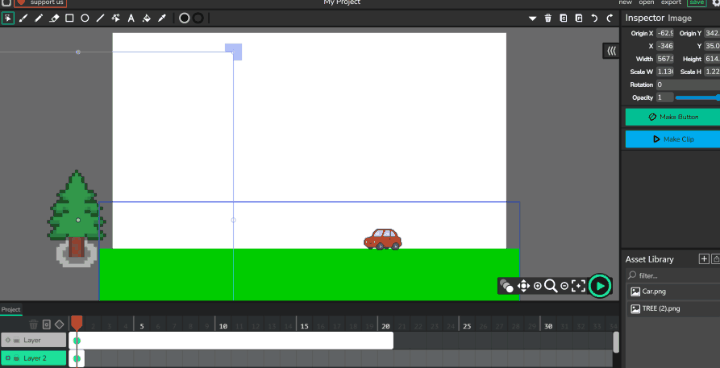Edit the Scale W field
720x368 pixels.
(x=665, y=72)
